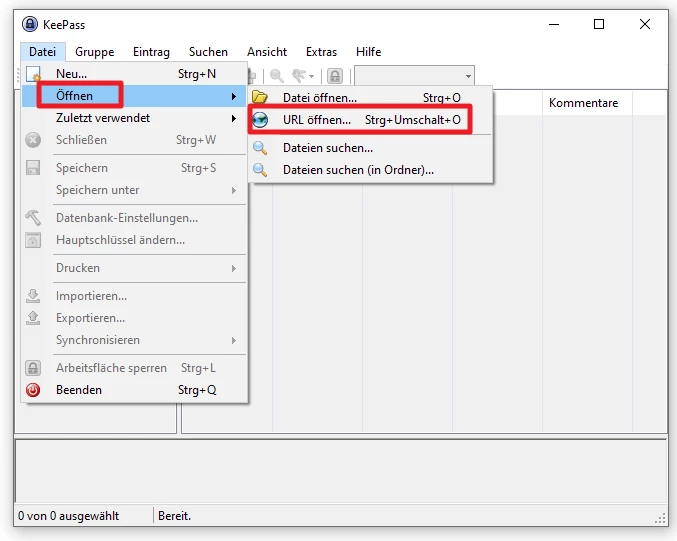Viewport: 677px width, 541px height.
Task: Click the Arbeitsfläche sperren entry
Action: coord(134,368)
